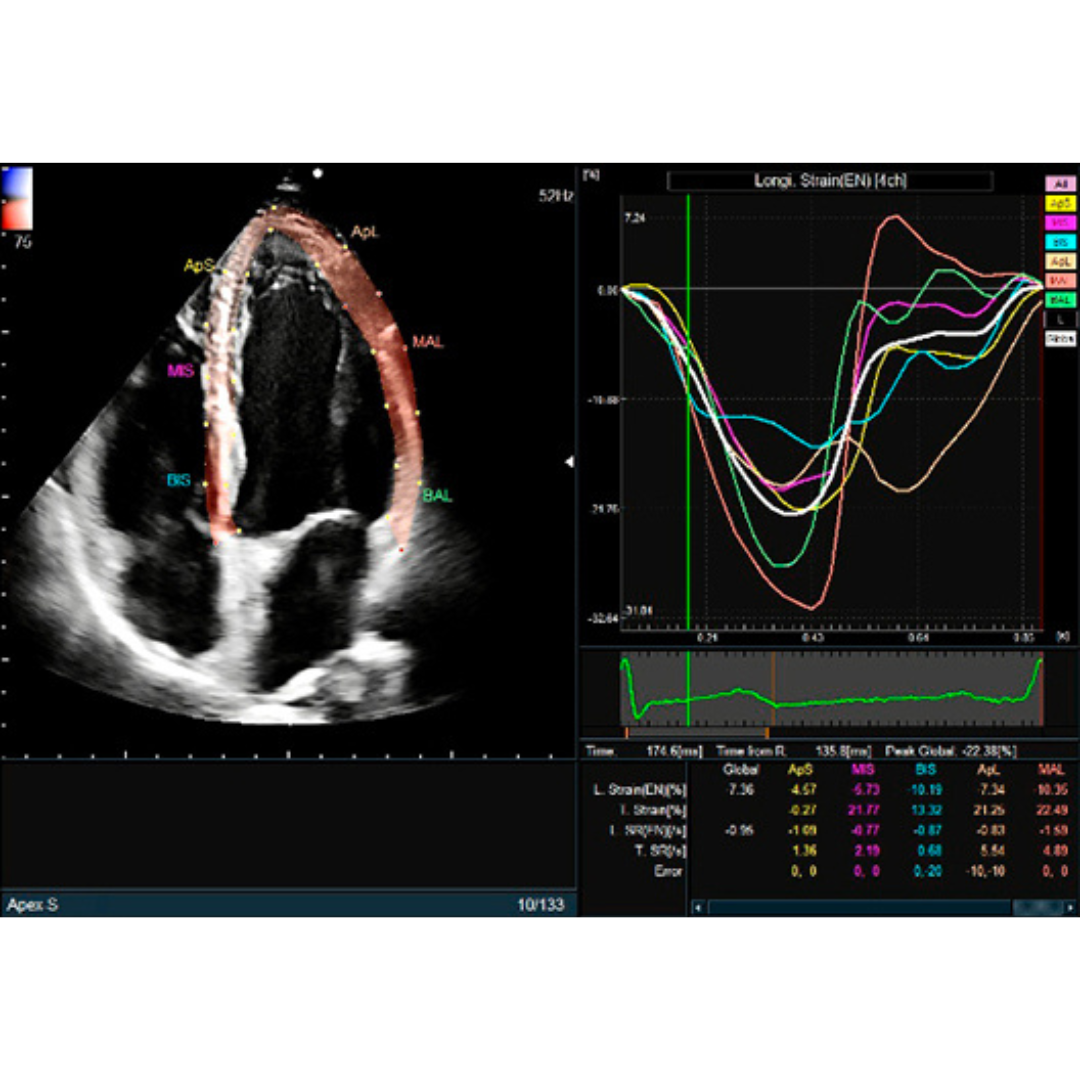The image size is (1080, 1080).
Task: Click the white triangle marker right of ultrasound image
Action: pyautogui.click(x=570, y=462)
